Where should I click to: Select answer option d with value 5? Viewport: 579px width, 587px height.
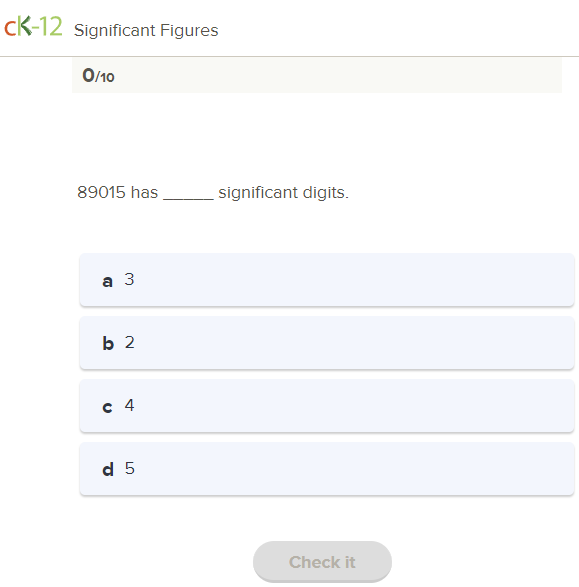pos(327,468)
